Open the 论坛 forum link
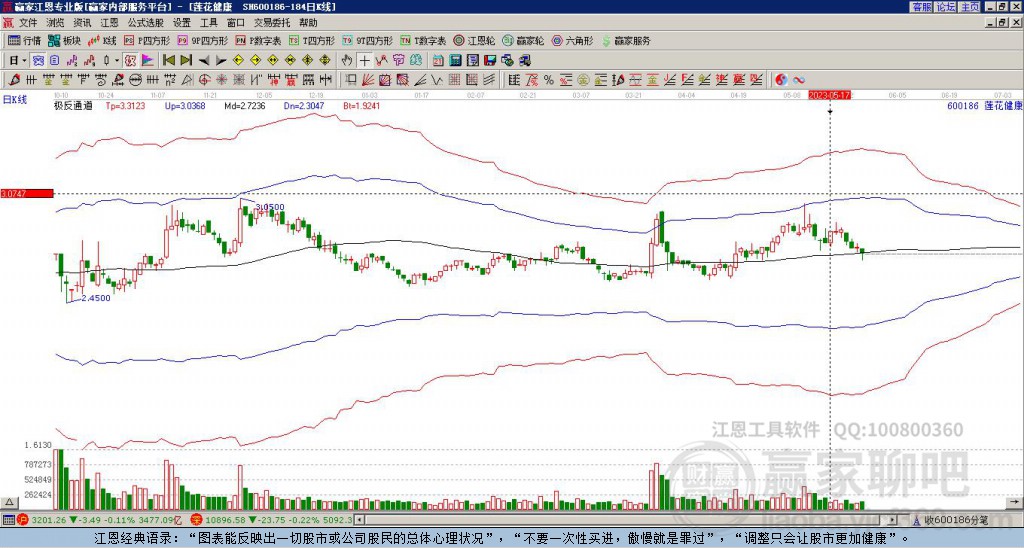This screenshot has height=548, width=1024. 946,7
